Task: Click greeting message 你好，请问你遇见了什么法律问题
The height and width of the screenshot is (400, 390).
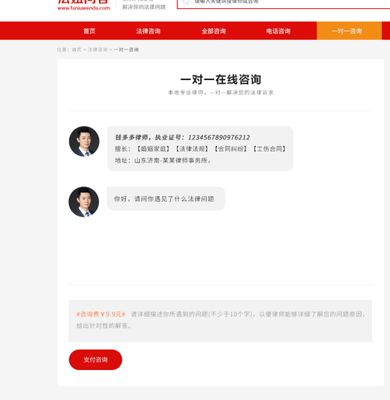Action: tap(164, 199)
